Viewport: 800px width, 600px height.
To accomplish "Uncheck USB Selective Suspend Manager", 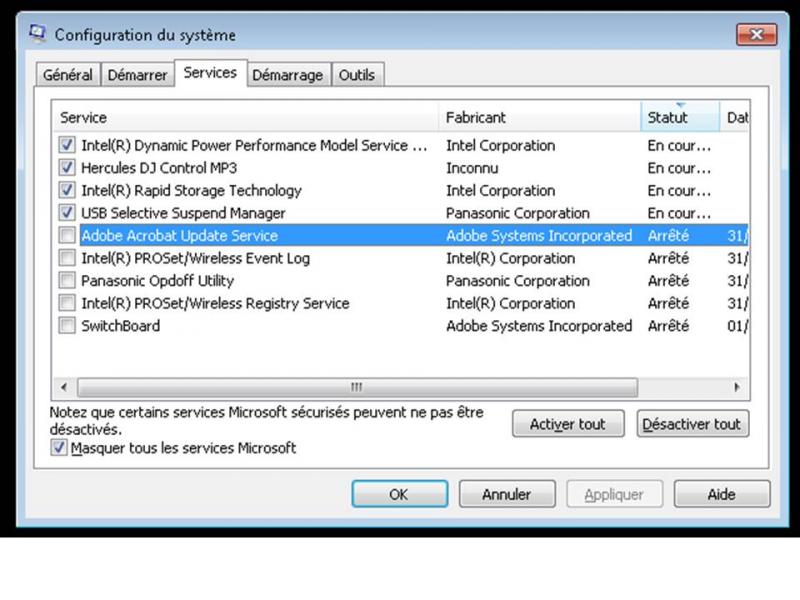I will (67, 213).
